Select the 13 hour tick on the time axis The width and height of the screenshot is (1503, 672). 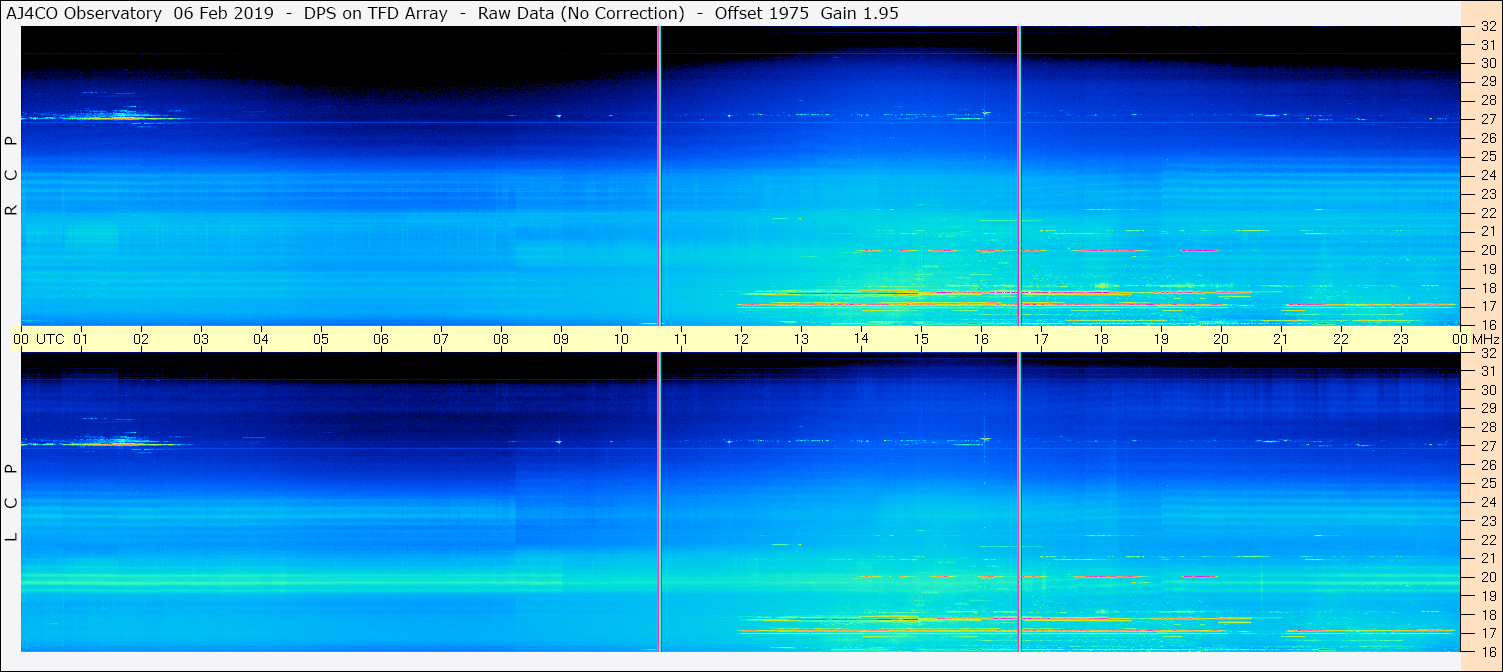click(x=801, y=339)
